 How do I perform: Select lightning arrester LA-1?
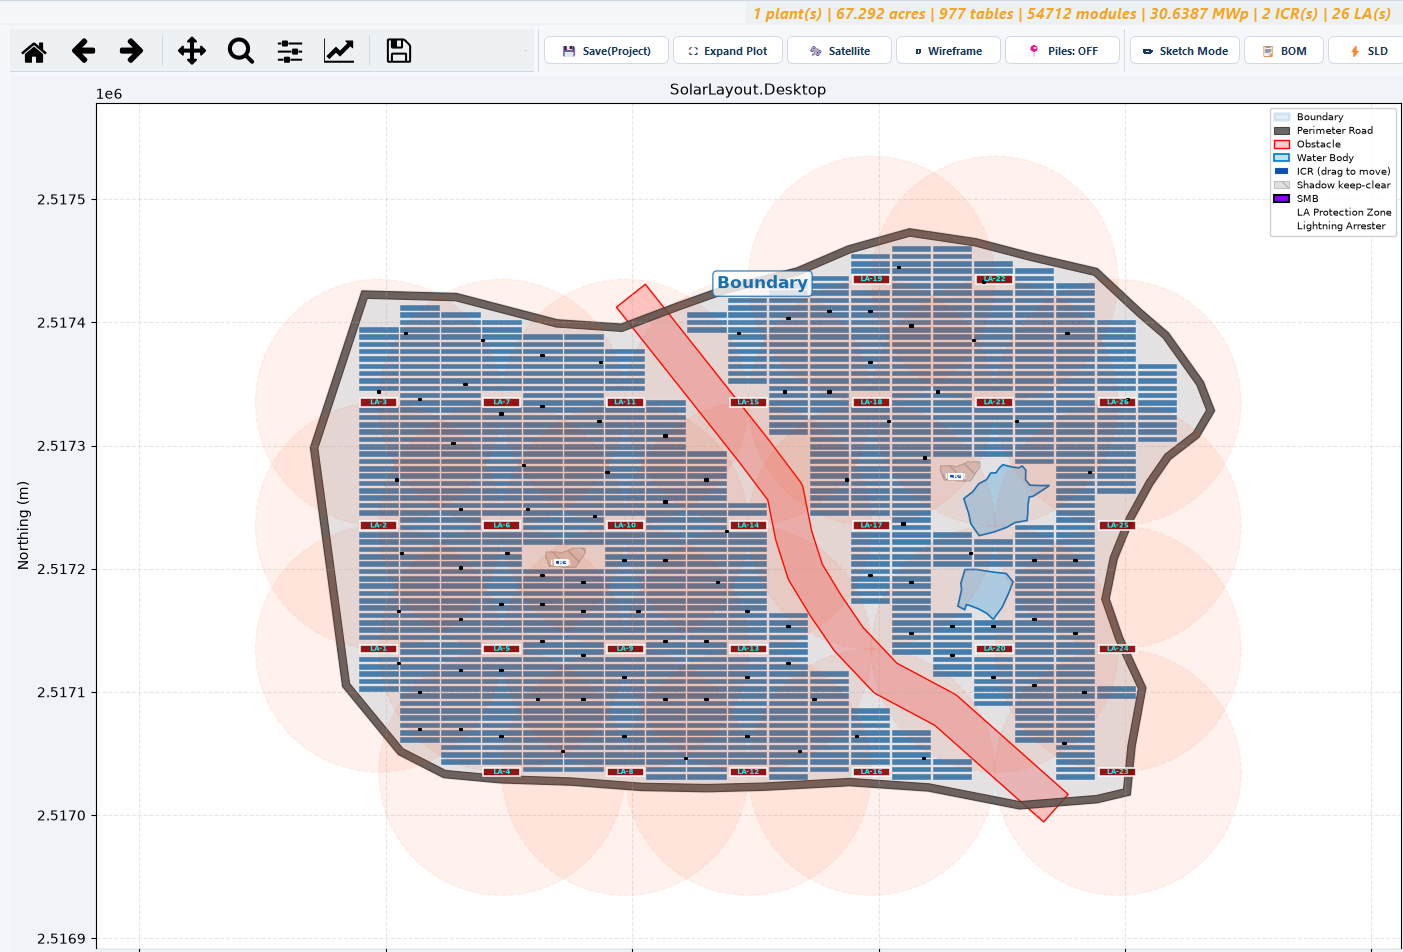click(x=378, y=649)
